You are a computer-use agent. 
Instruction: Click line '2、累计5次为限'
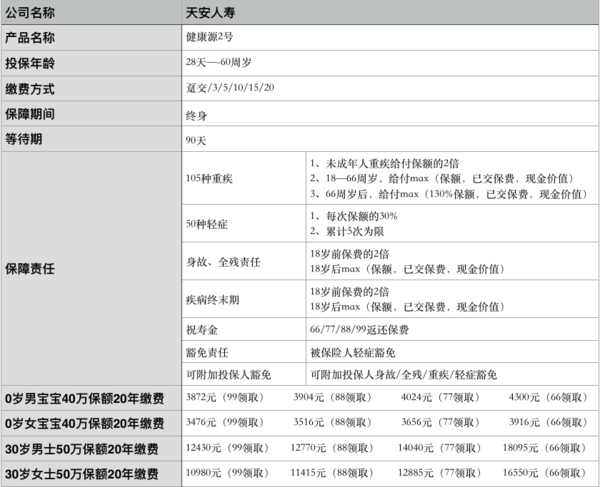click(x=347, y=231)
